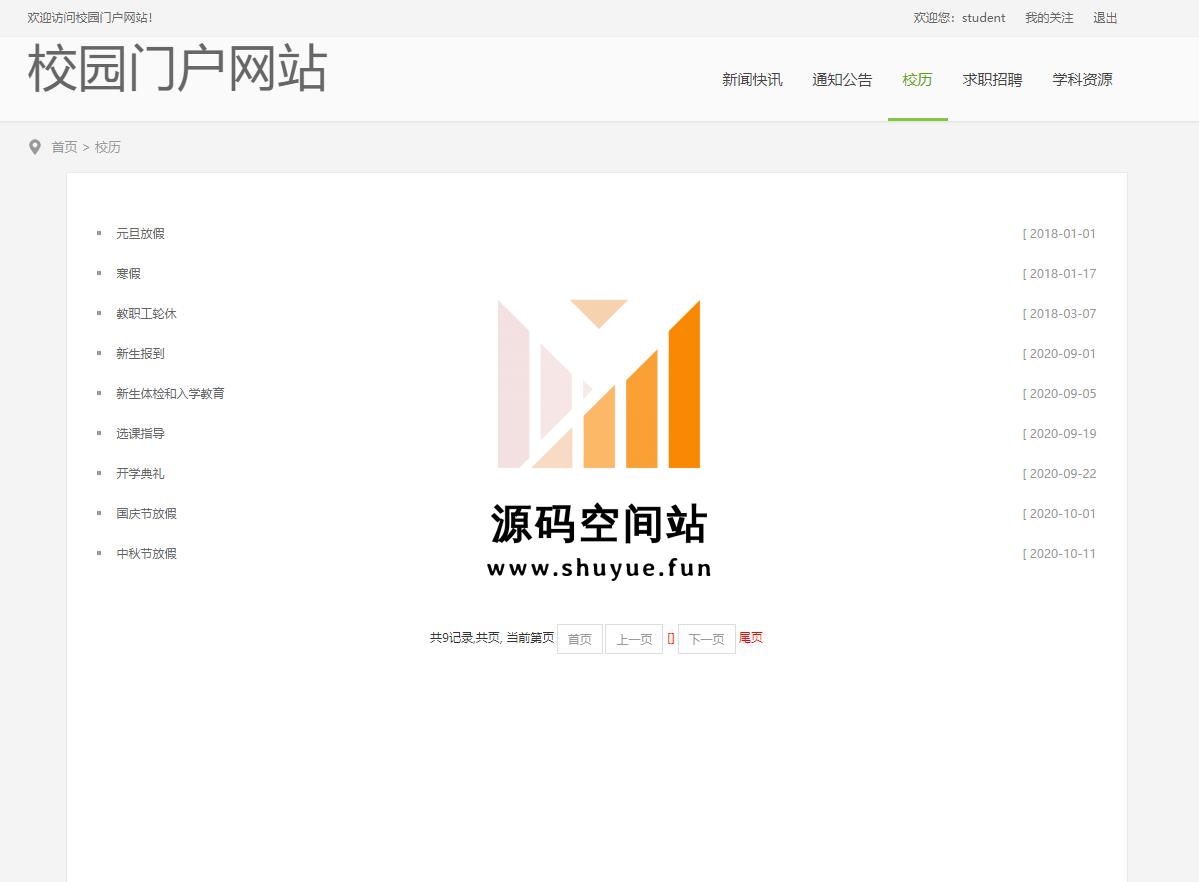The width and height of the screenshot is (1199, 882).
Task: Click the 校园门户网站 site title
Action: coord(177,69)
